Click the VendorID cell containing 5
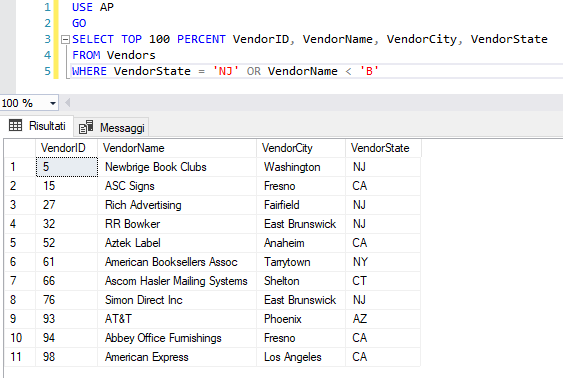Image resolution: width=563 pixels, height=378 pixels. click(67, 167)
